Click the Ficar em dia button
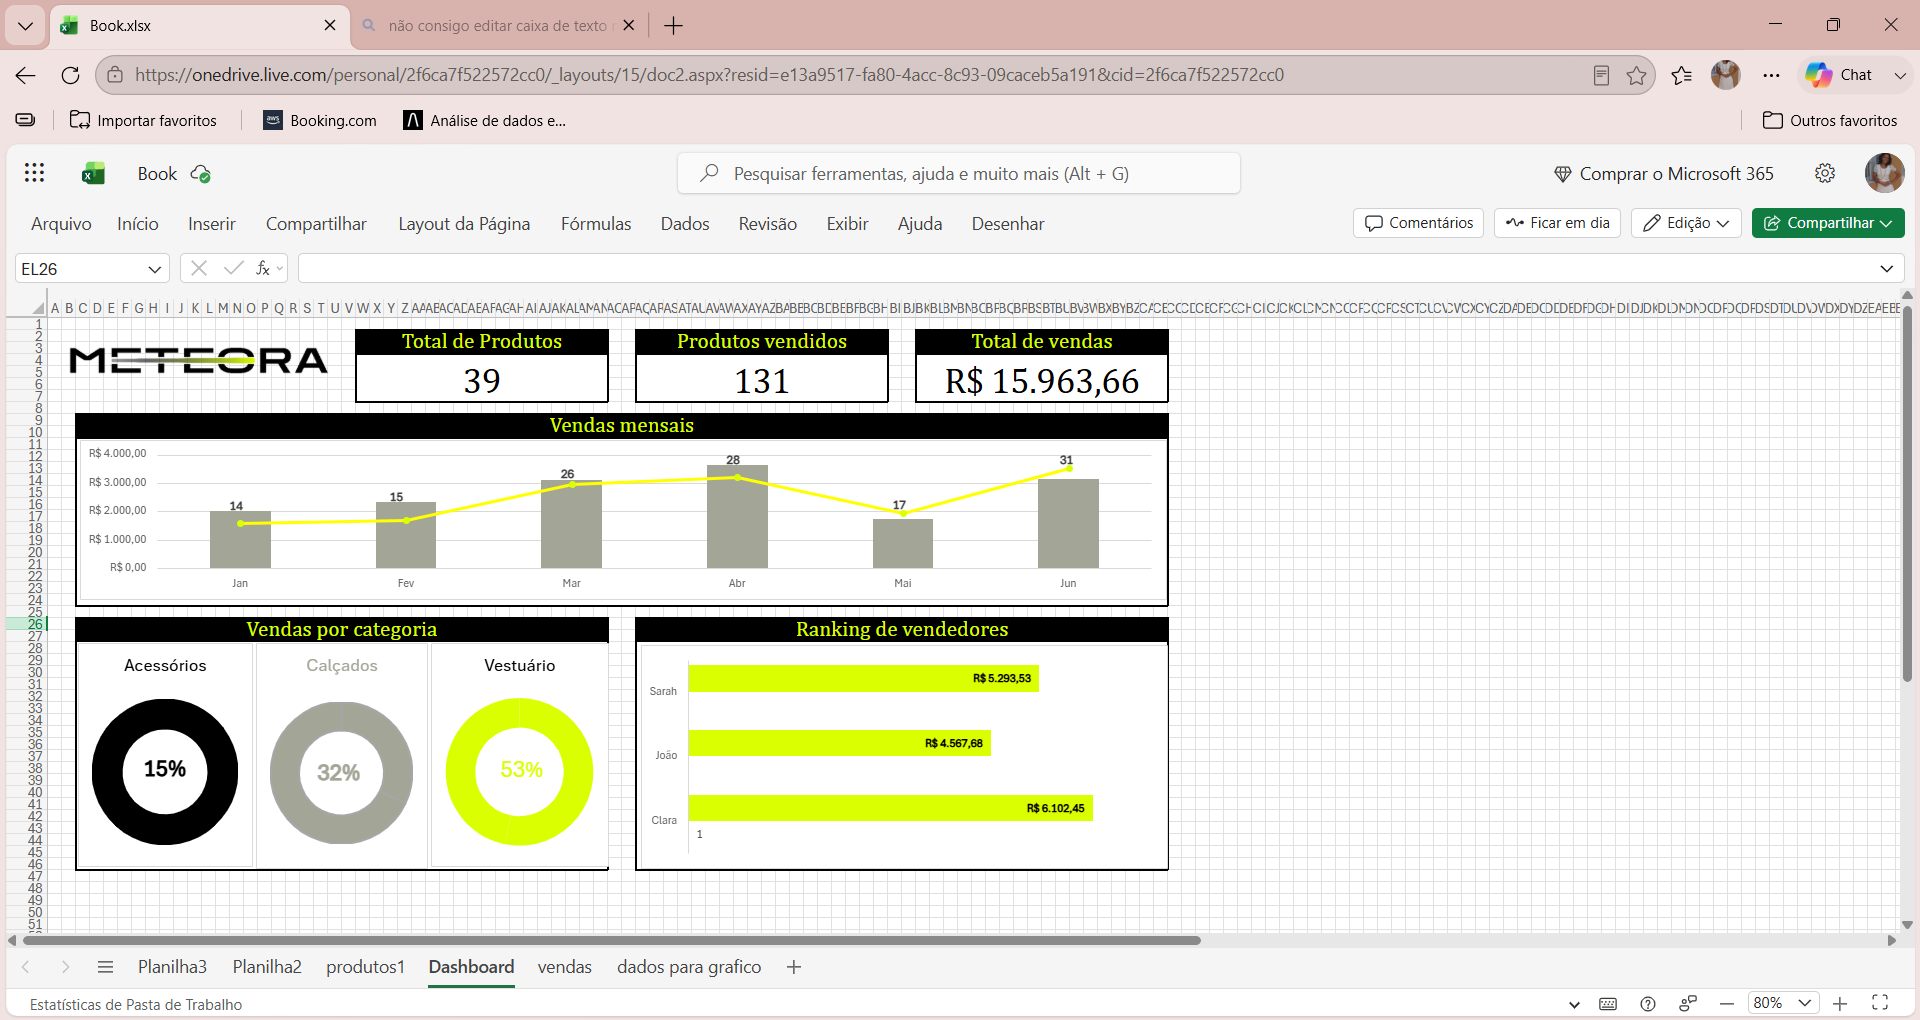1920x1020 pixels. pos(1557,223)
